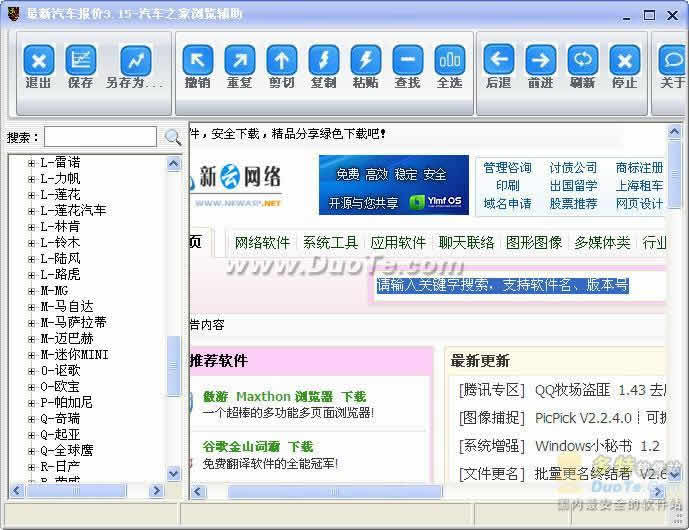
Task: Expand the M-迈巴赫 tree node
Action: [x=31, y=339]
